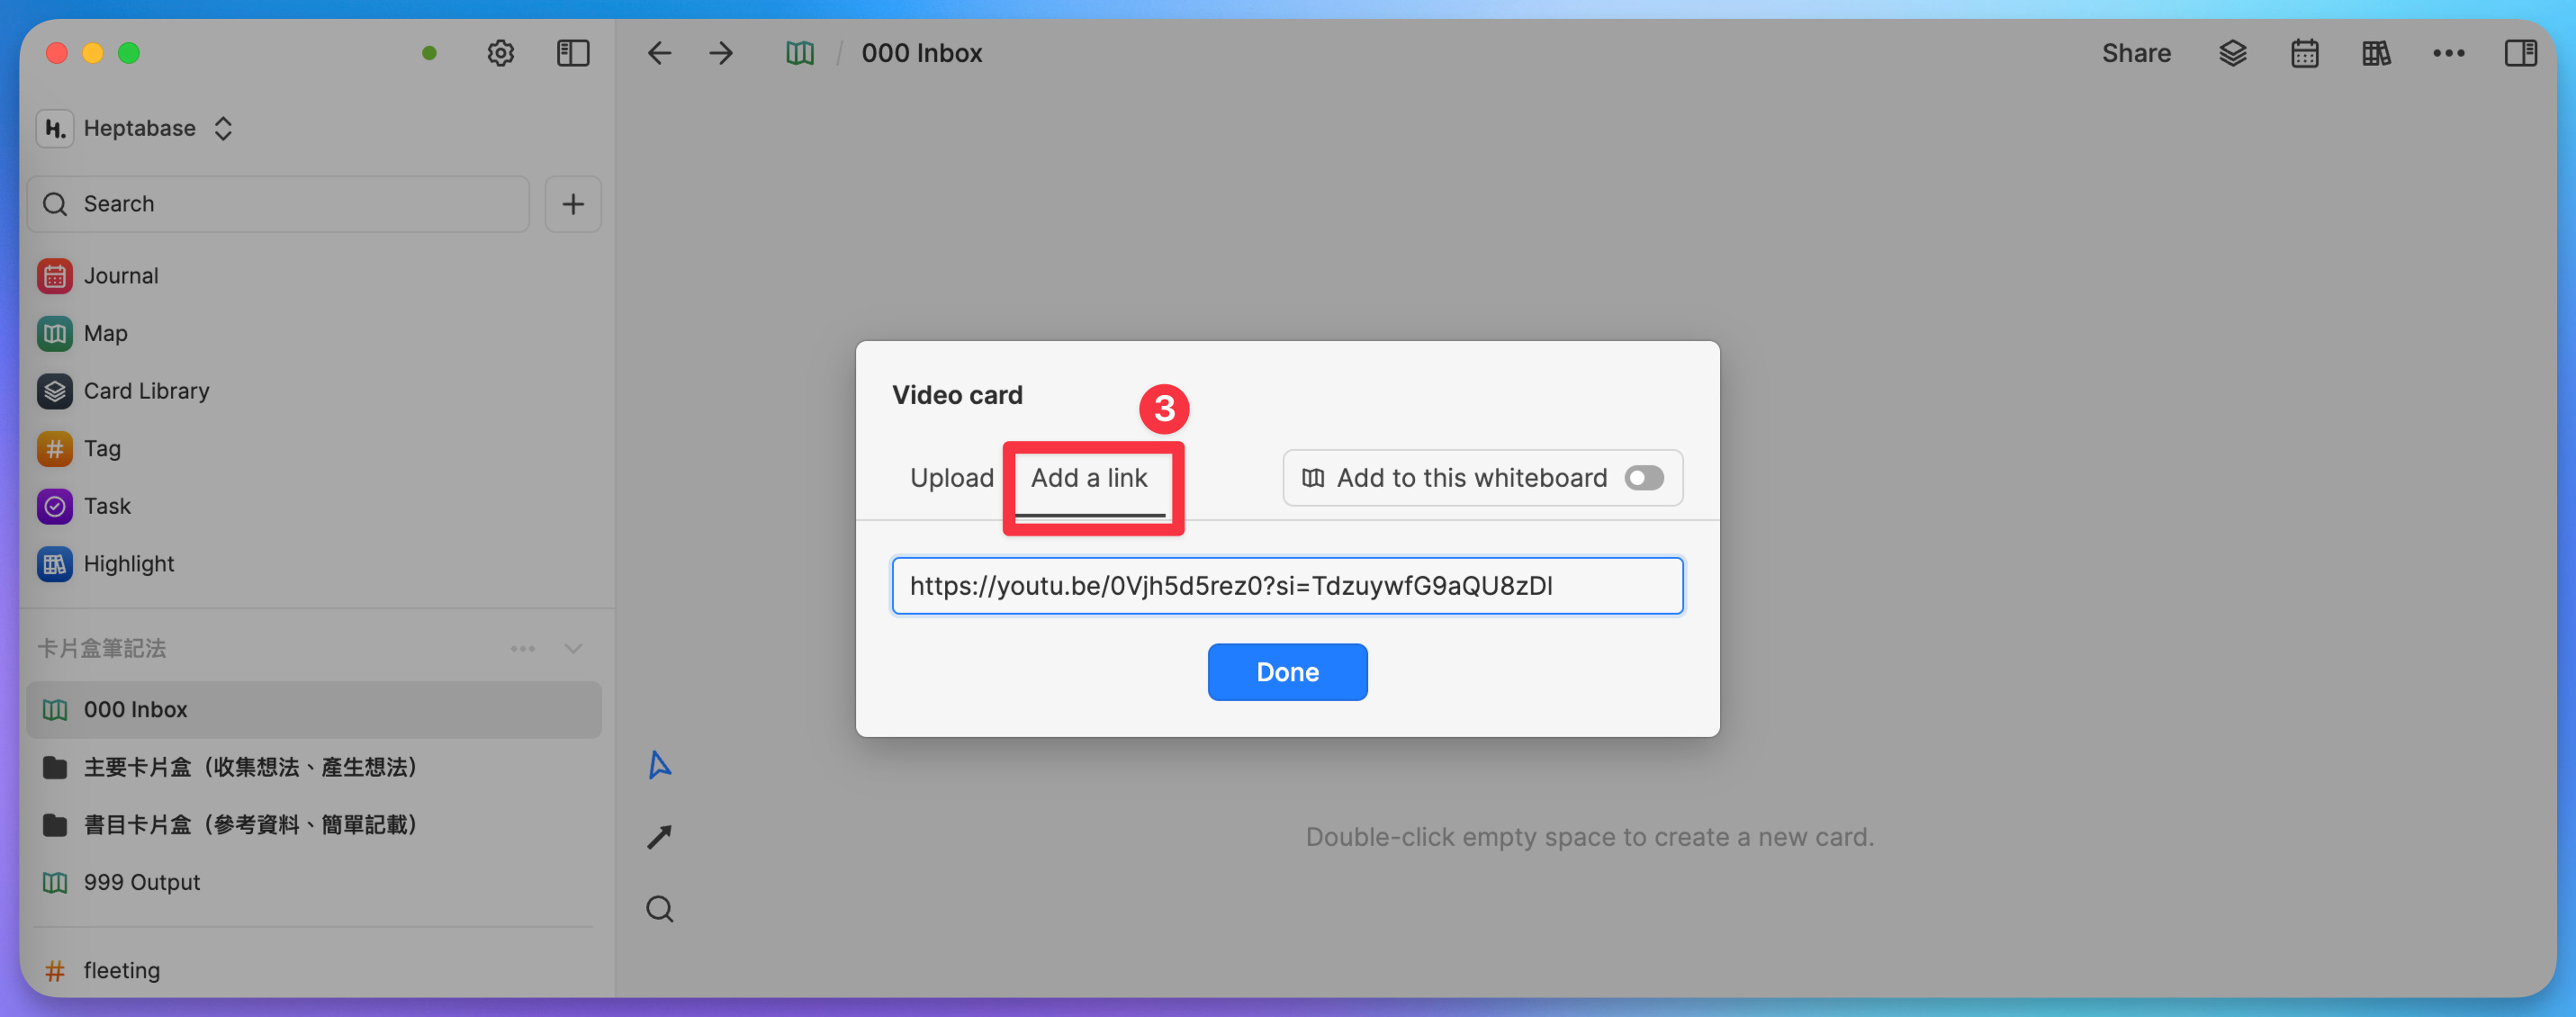The height and width of the screenshot is (1017, 2576).
Task: Open Highlight in the sidebar
Action: click(314, 564)
